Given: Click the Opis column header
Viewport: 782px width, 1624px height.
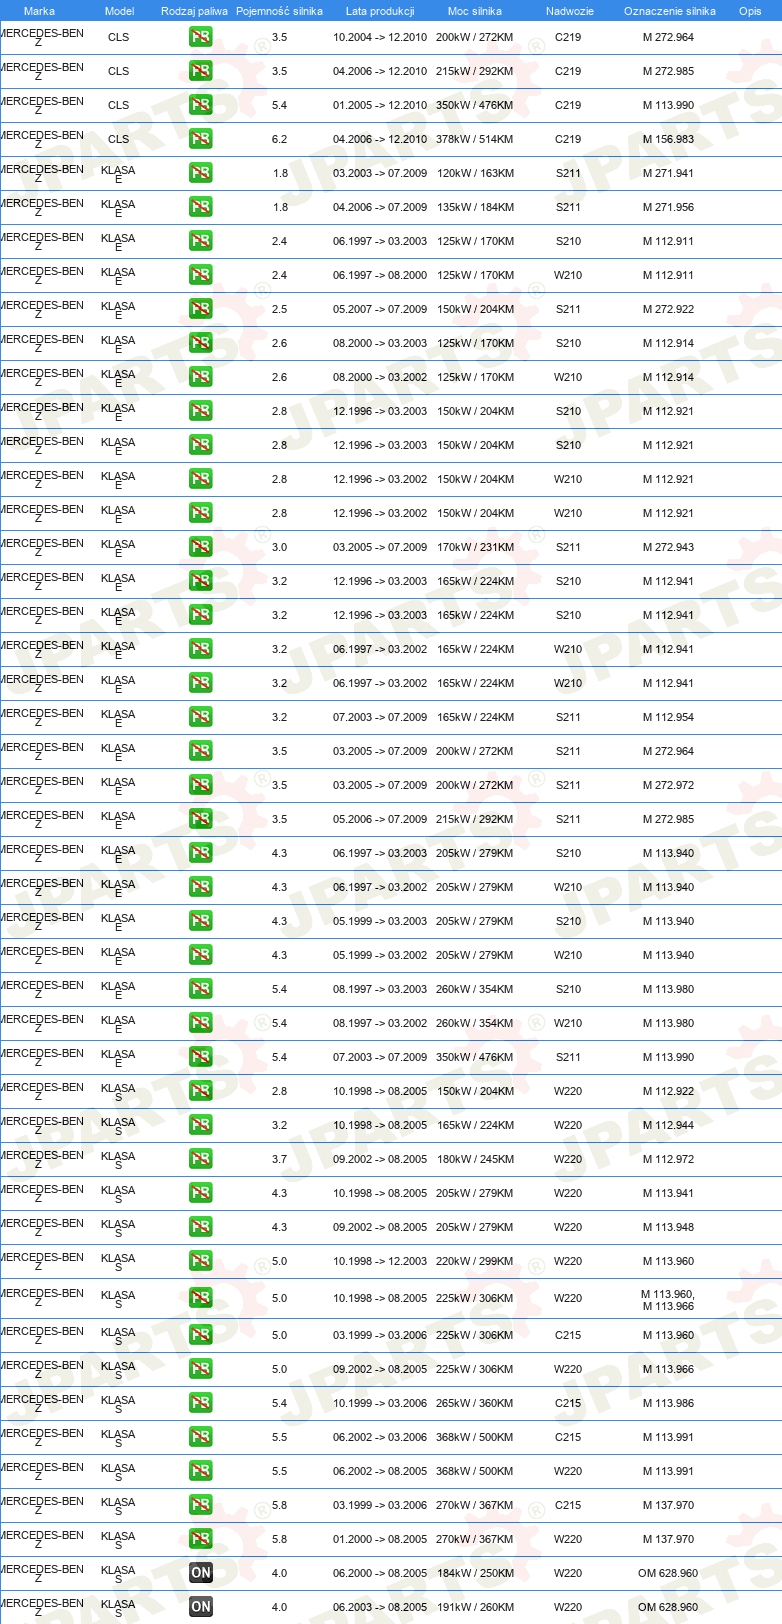Looking at the screenshot, I should 750,11.
